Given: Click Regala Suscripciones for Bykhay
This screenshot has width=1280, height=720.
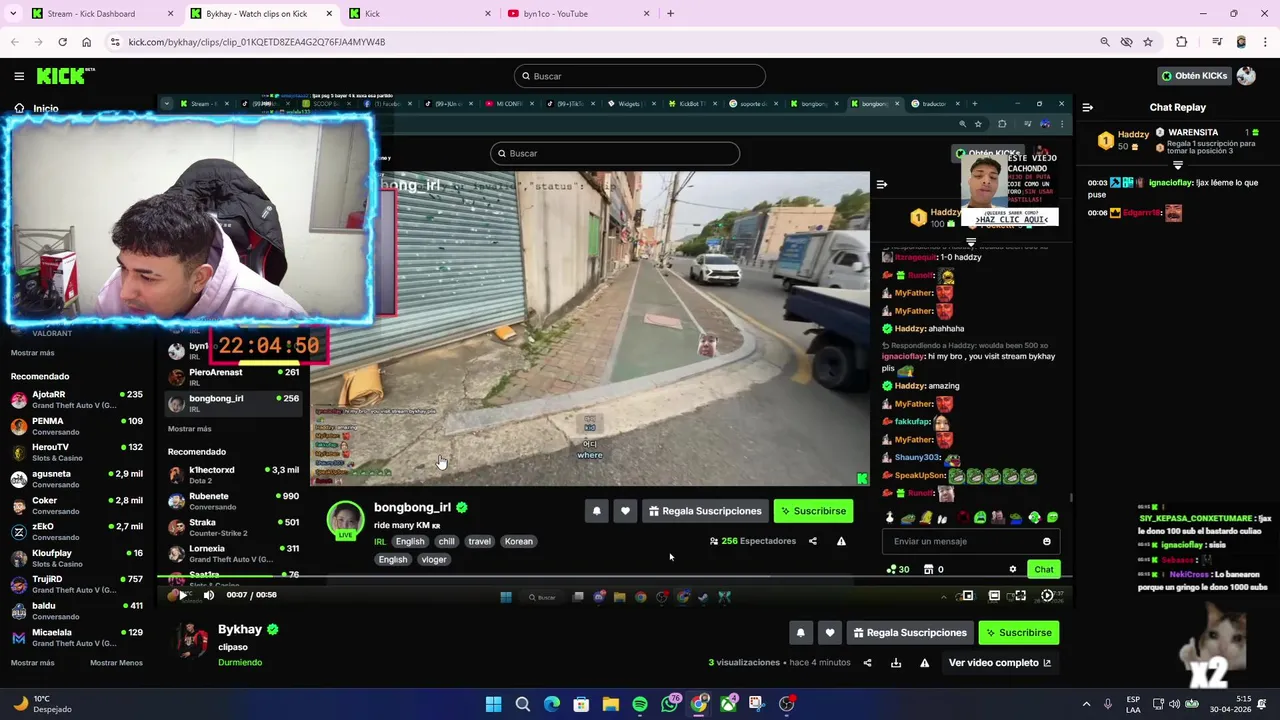Looking at the screenshot, I should (x=910, y=633).
